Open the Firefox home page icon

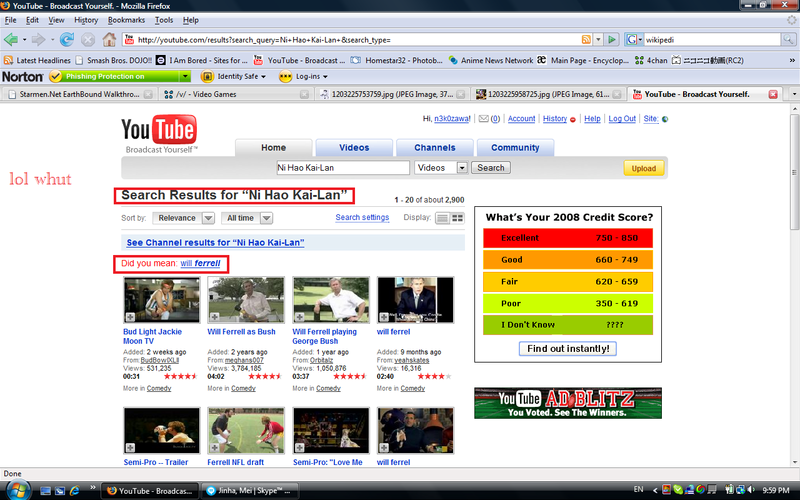pyautogui.click(x=109, y=39)
